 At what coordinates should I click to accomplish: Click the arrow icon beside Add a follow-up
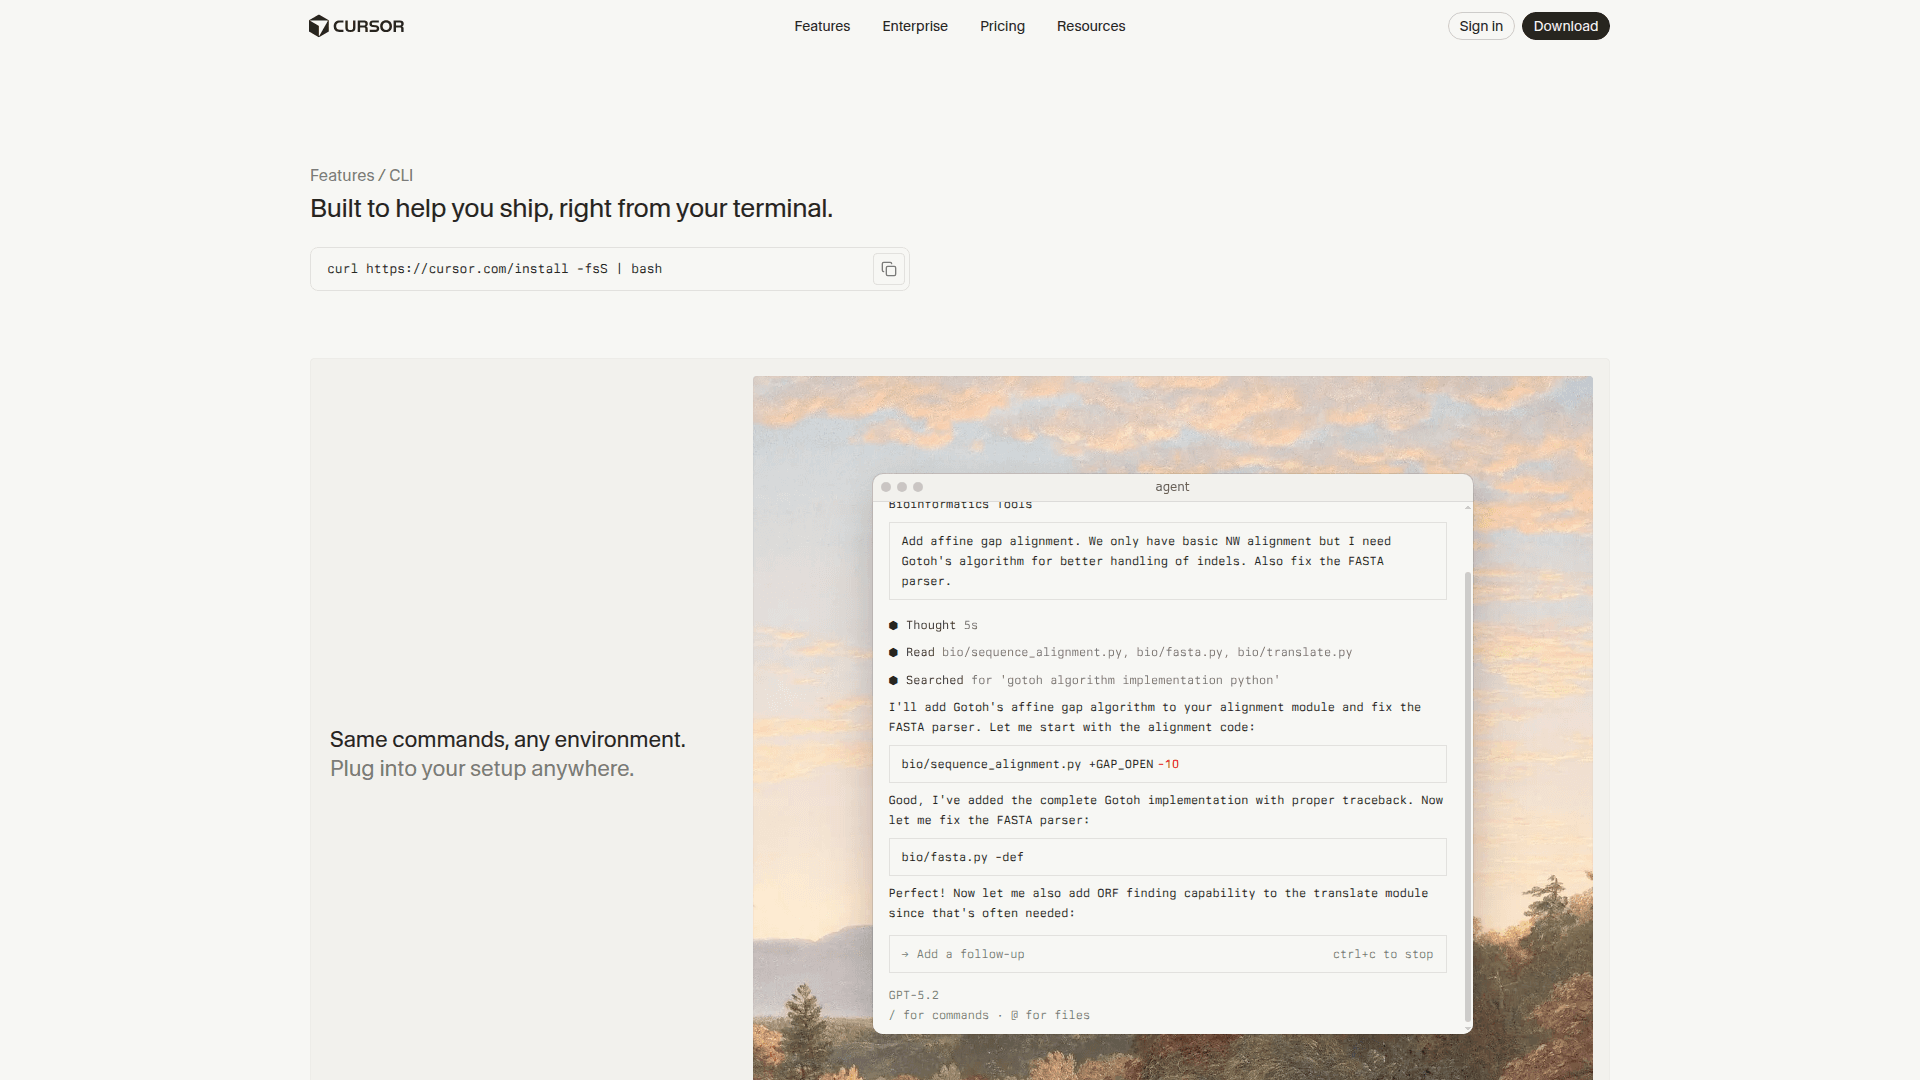coord(903,954)
